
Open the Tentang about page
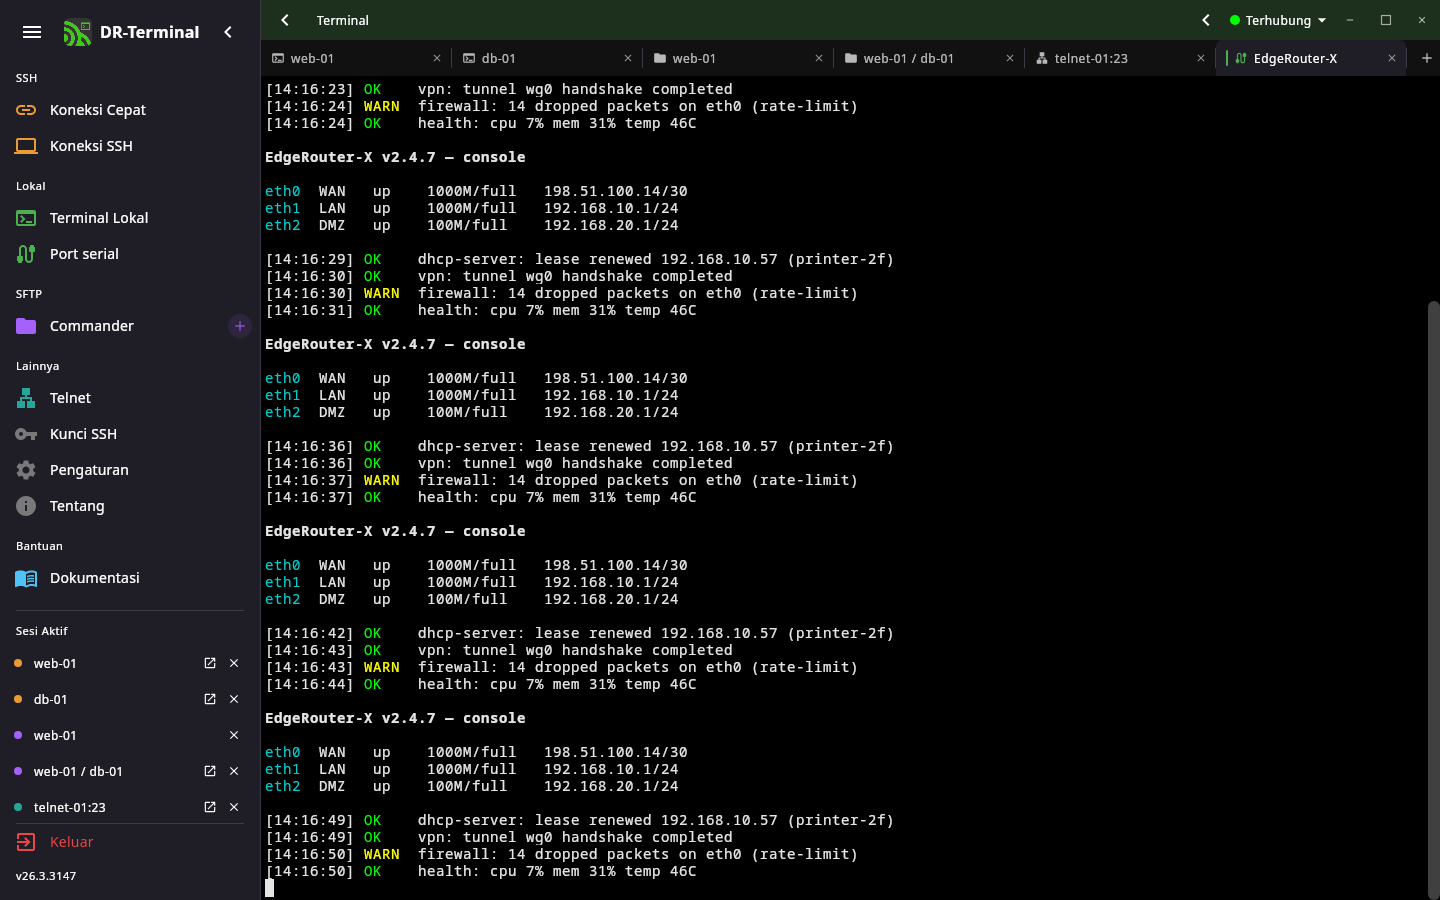tap(130, 506)
